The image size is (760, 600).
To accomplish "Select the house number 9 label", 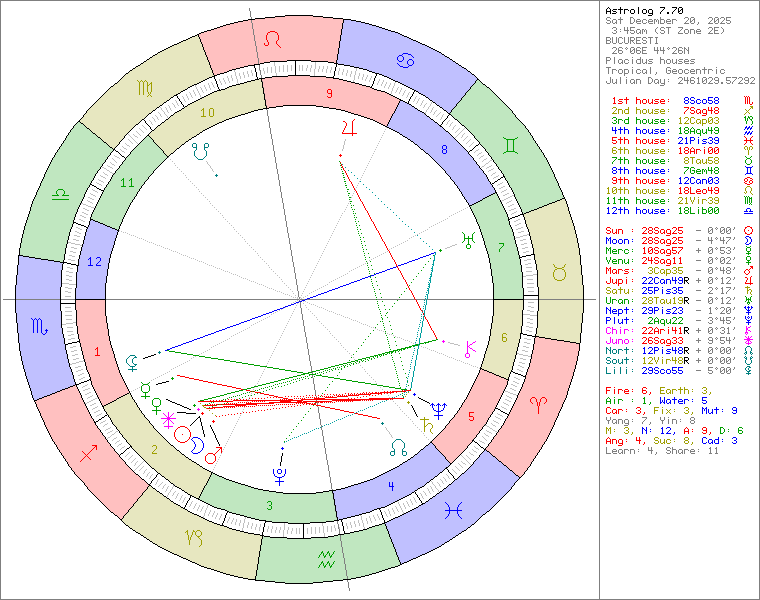I will [x=328, y=93].
